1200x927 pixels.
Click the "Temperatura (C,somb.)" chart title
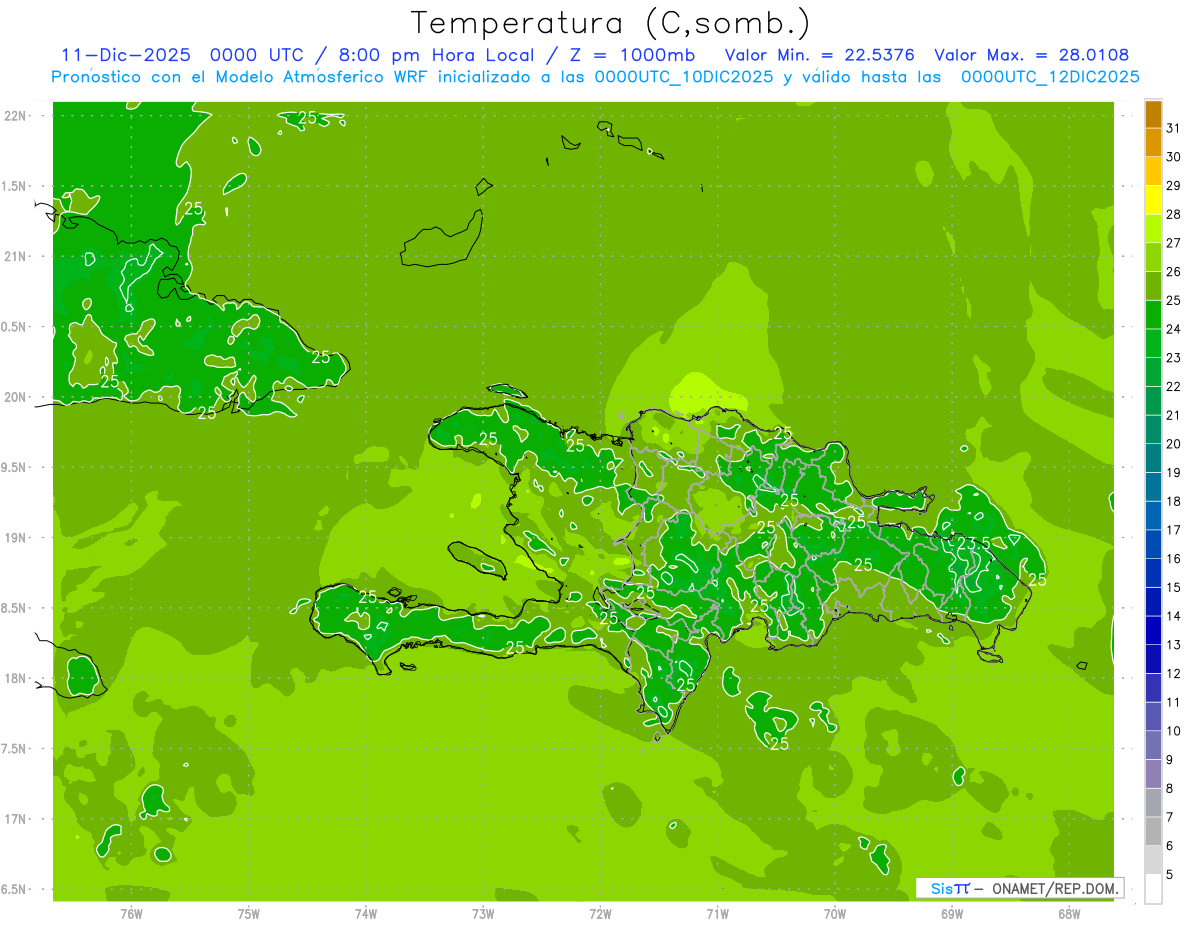pyautogui.click(x=610, y=23)
